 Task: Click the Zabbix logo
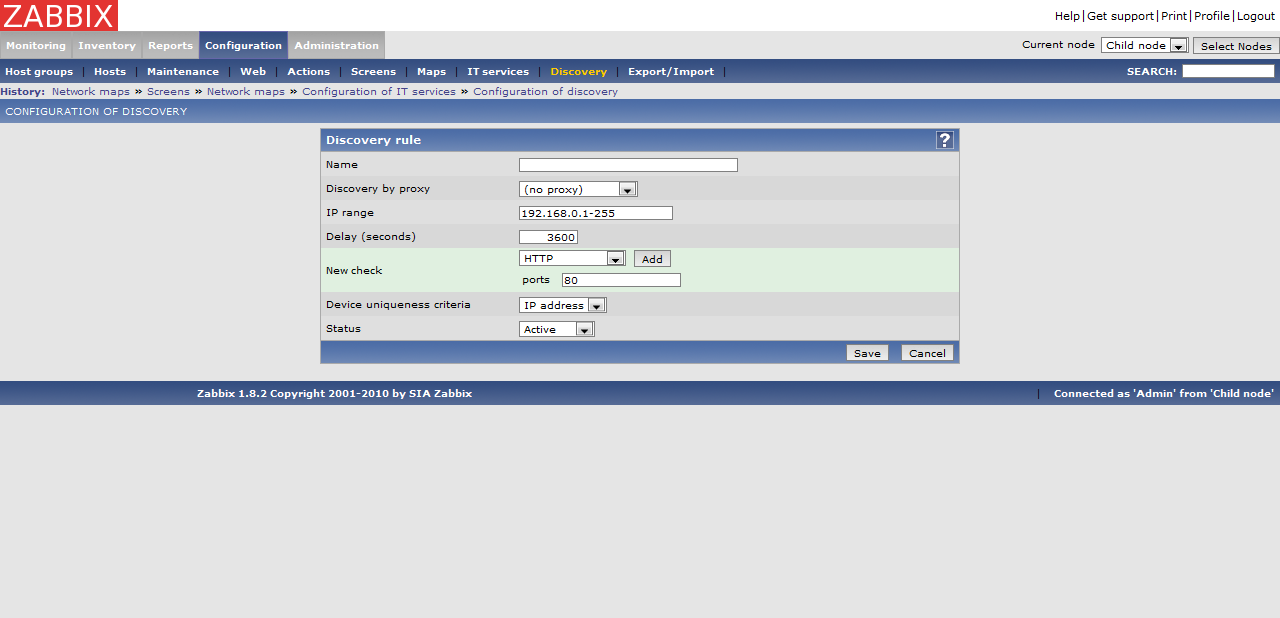point(59,15)
